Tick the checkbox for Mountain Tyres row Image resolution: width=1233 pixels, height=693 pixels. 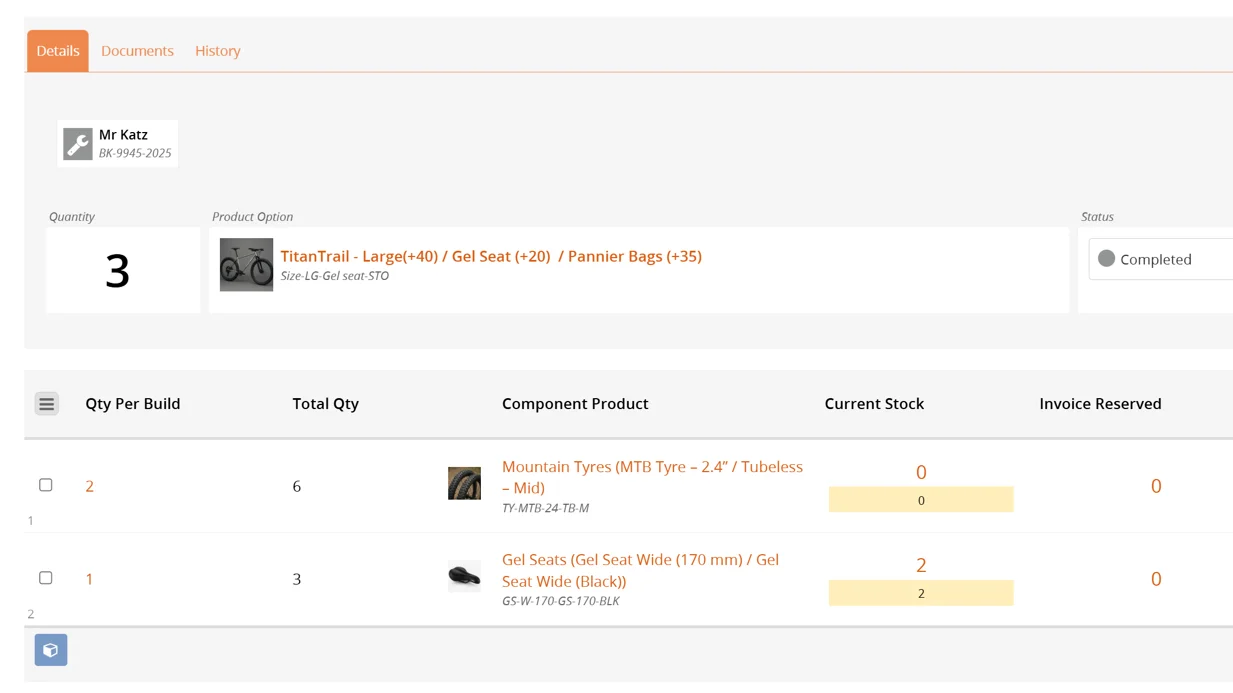[x=46, y=485]
